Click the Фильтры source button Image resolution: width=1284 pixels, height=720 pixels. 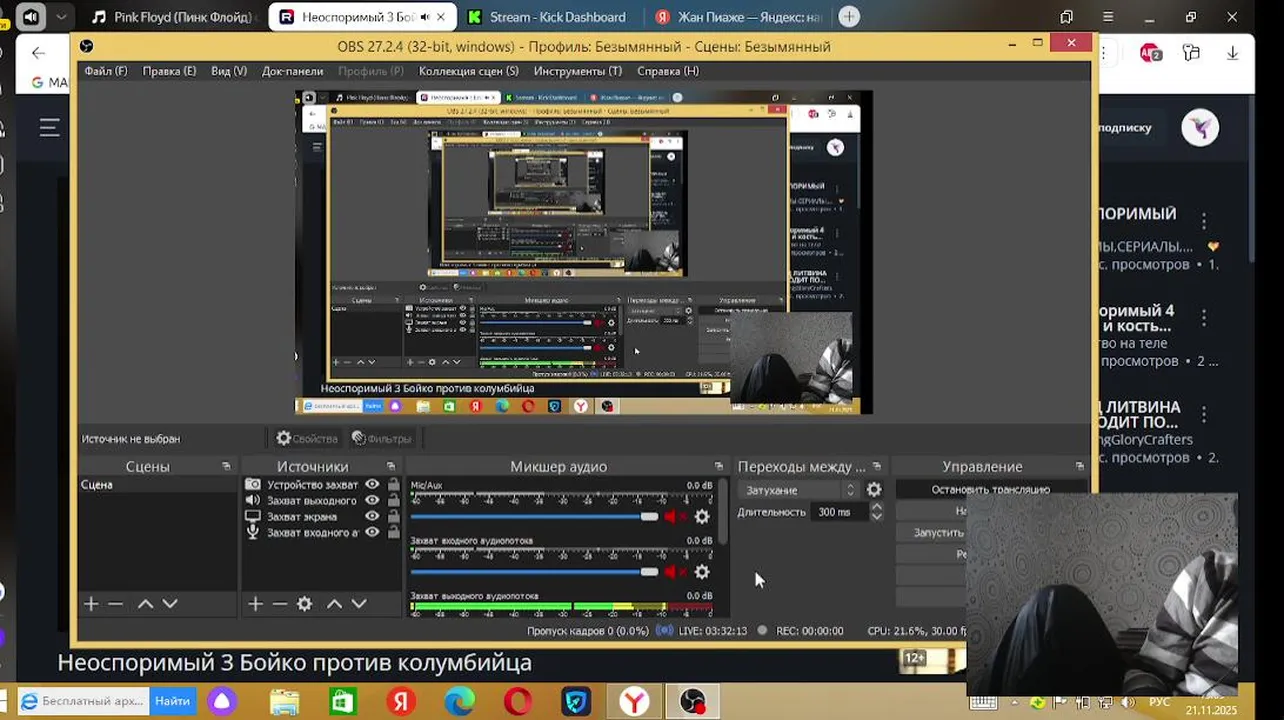pos(381,439)
